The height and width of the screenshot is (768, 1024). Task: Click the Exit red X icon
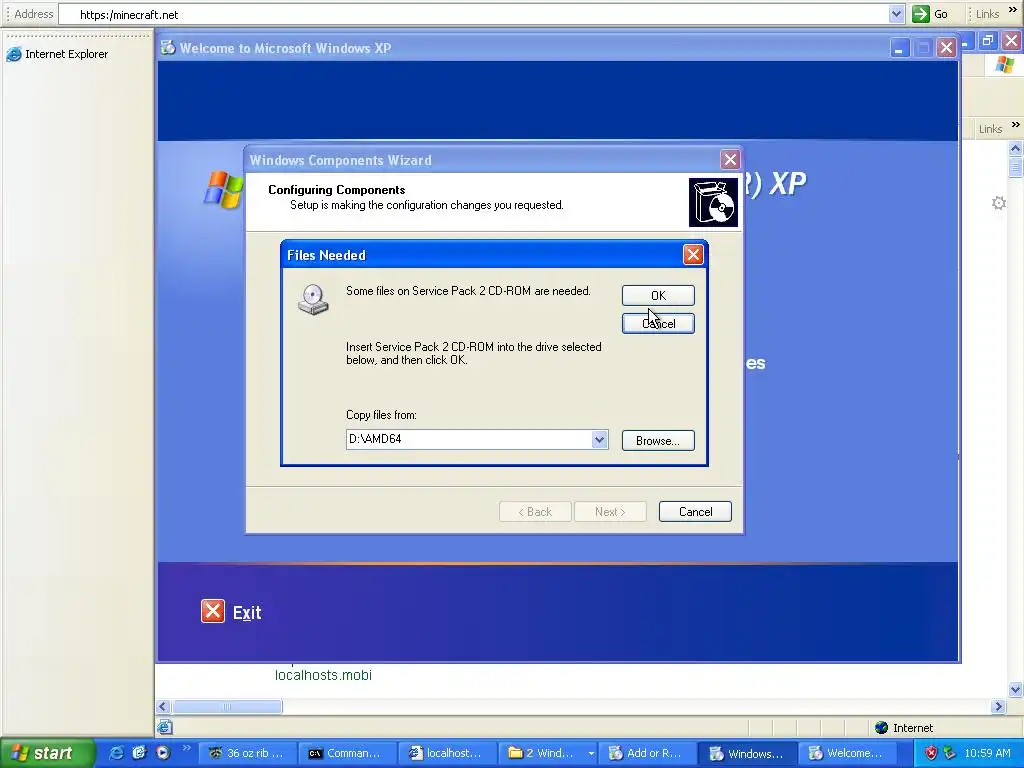click(213, 611)
